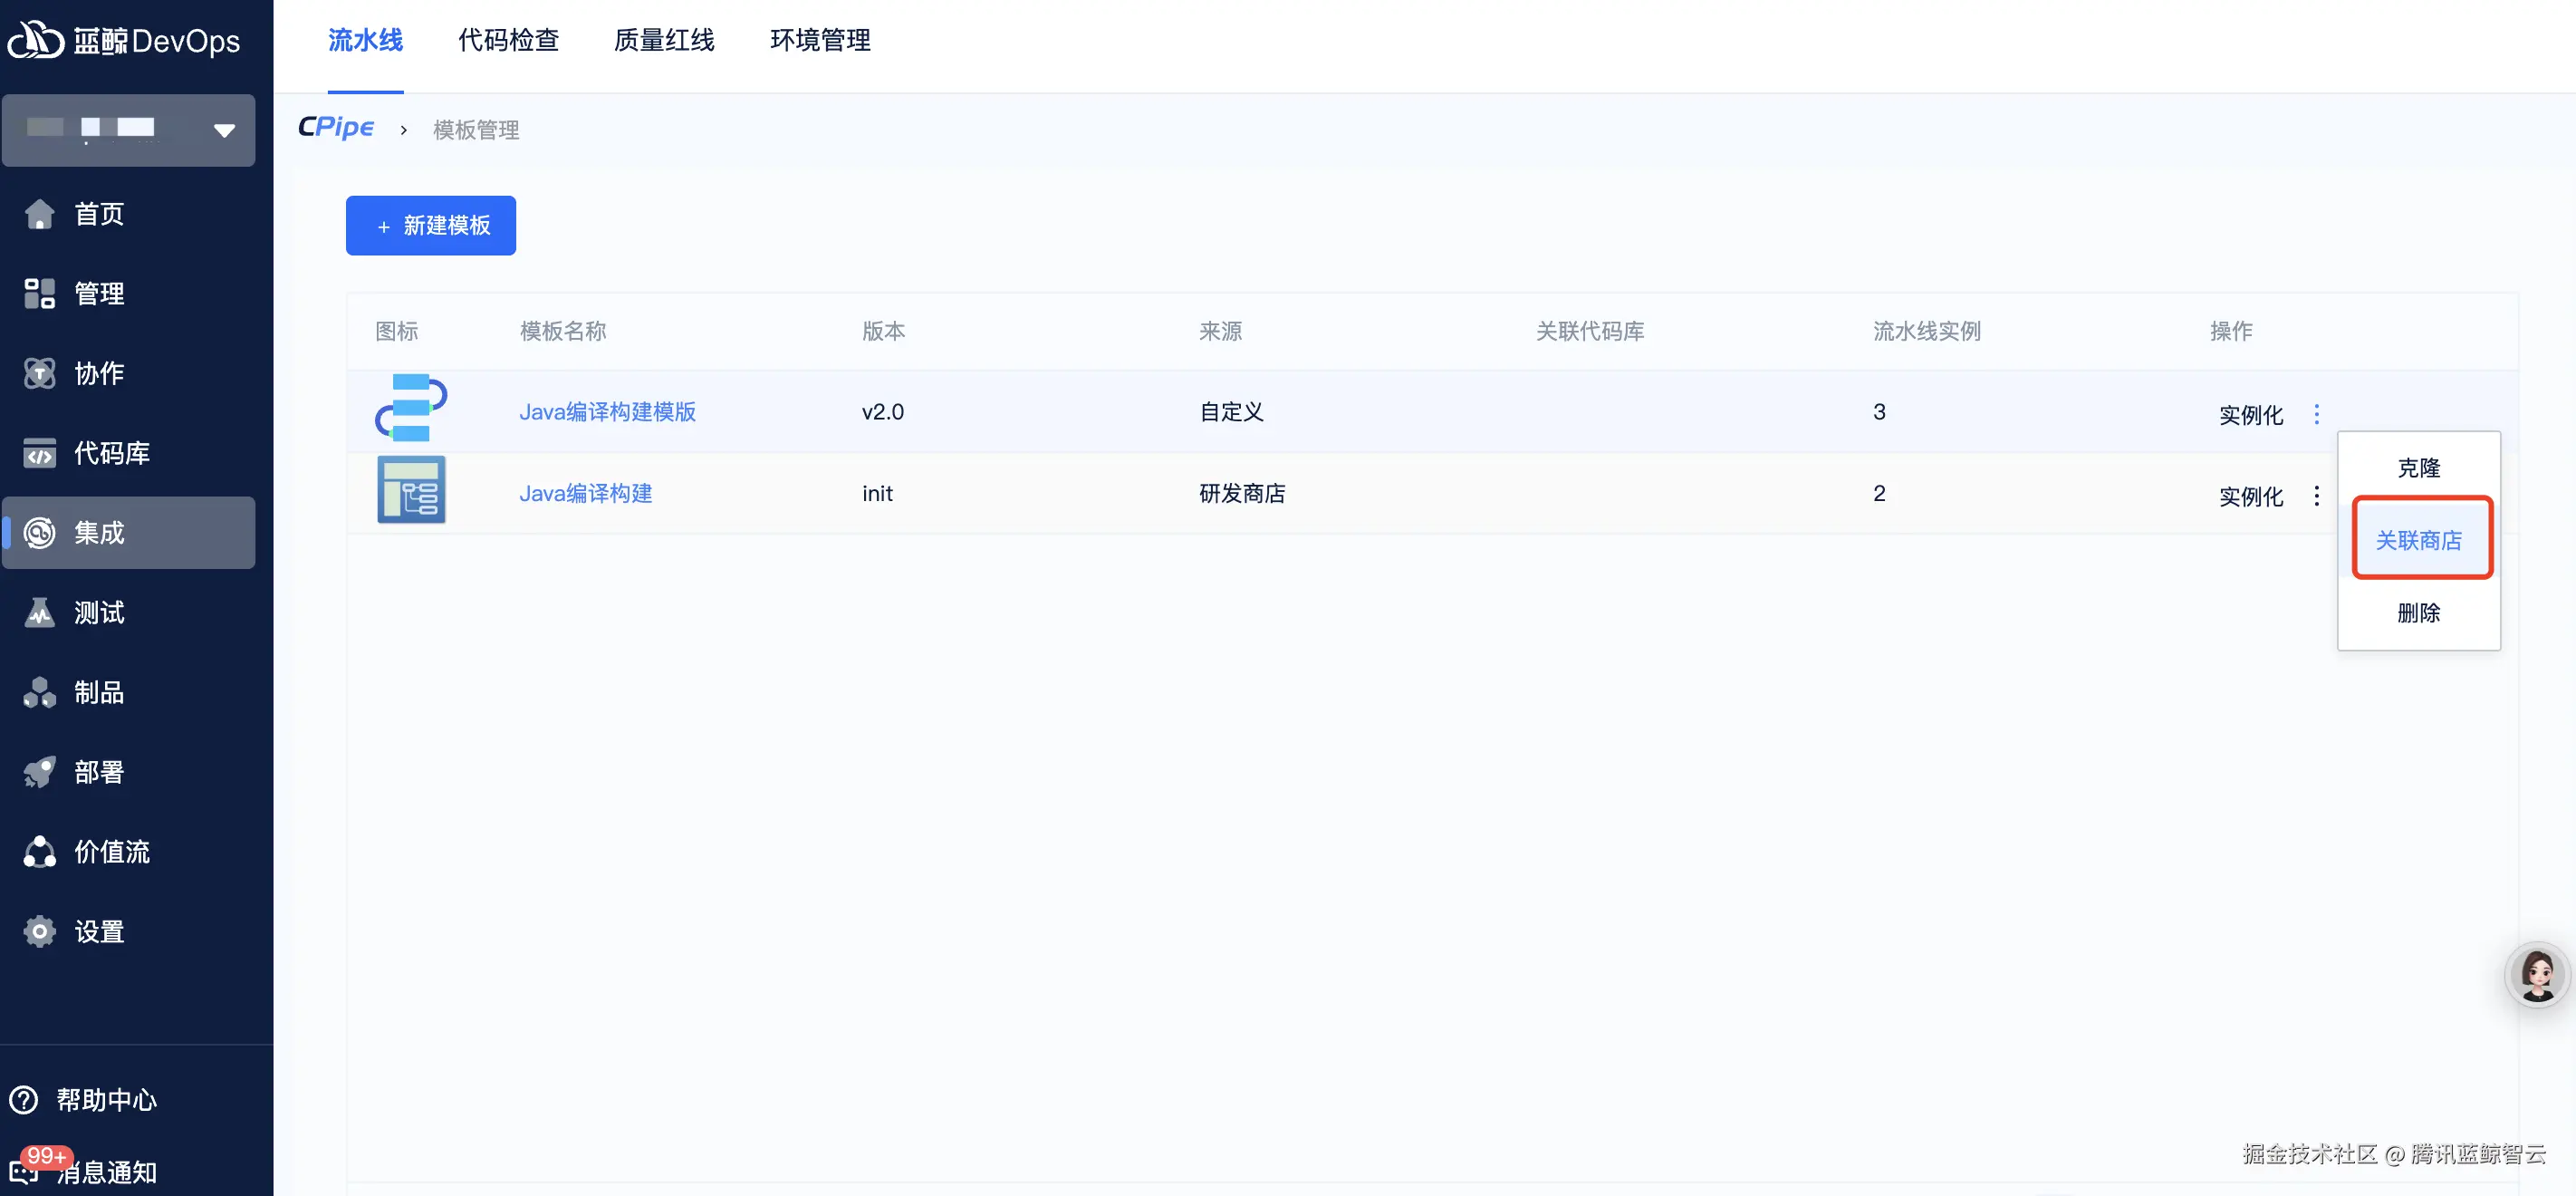2576x1196 pixels.
Task: Select 关联商店 from the context menu
Action: [x=2420, y=539]
